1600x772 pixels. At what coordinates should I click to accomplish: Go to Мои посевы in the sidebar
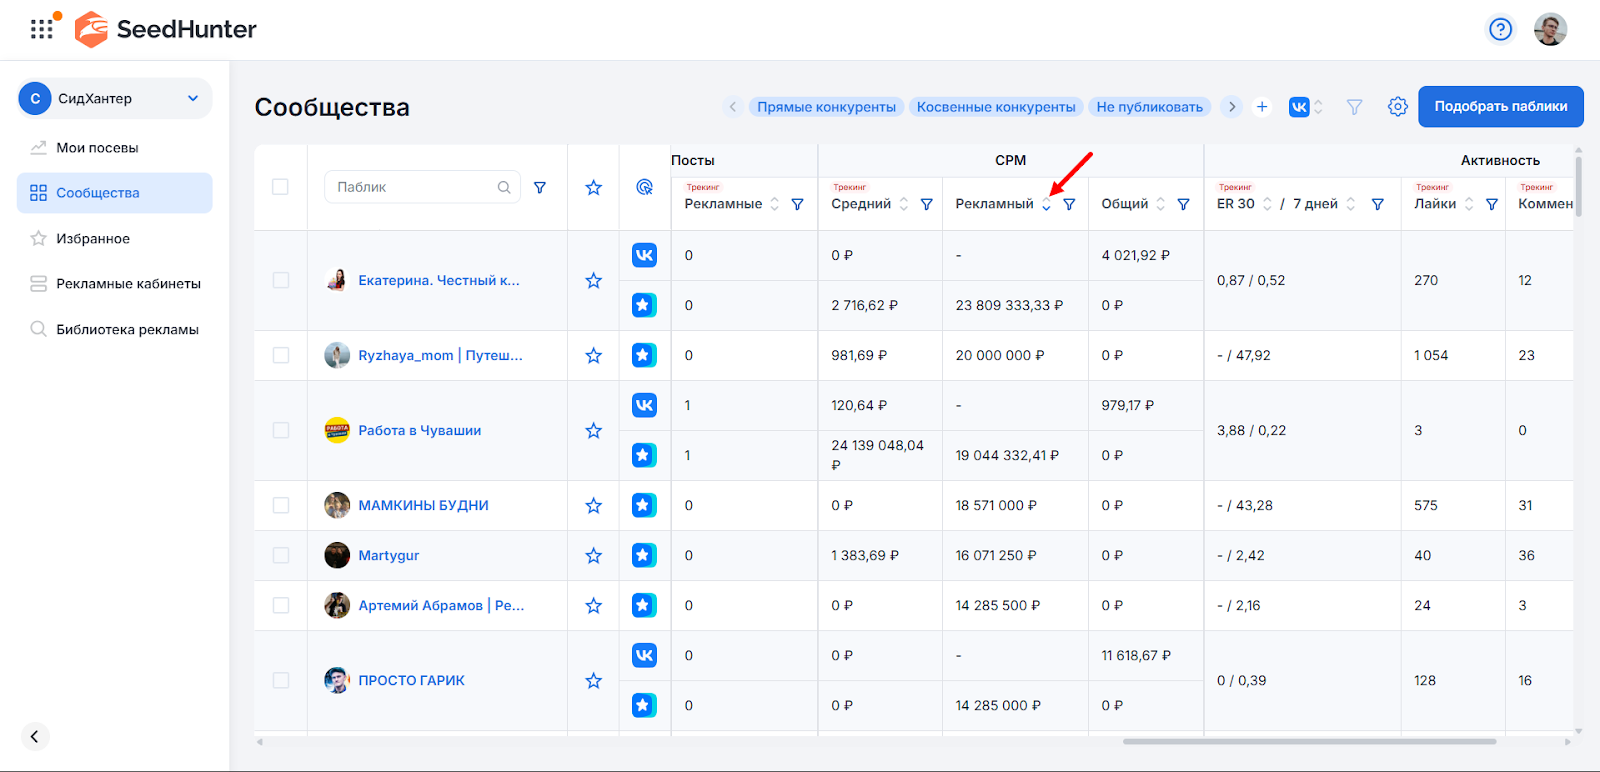point(97,148)
